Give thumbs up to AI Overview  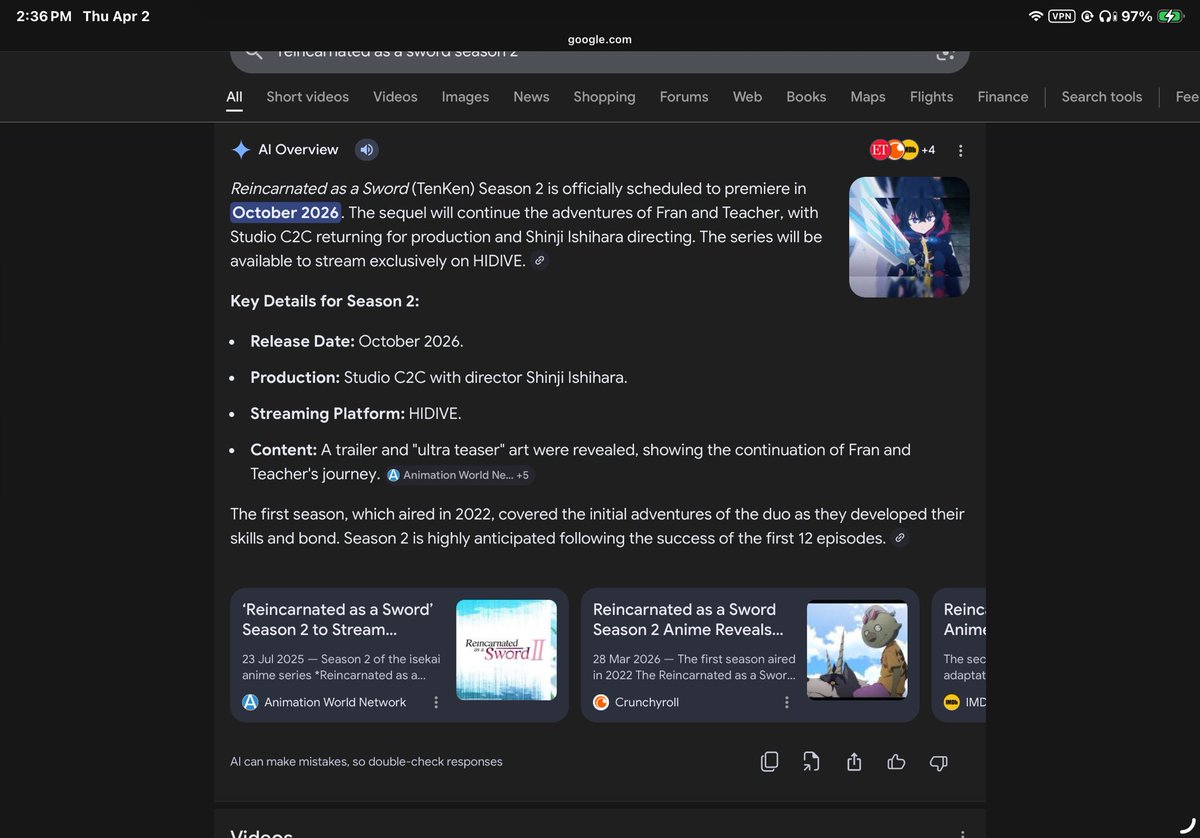[x=896, y=762]
